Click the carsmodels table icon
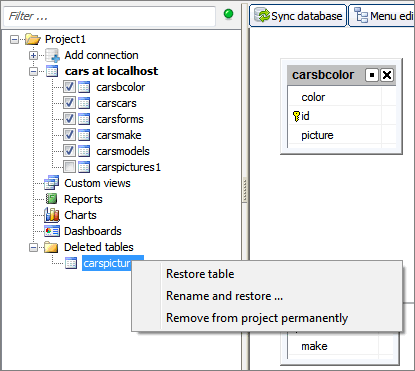This screenshot has width=415, height=371. (x=84, y=151)
